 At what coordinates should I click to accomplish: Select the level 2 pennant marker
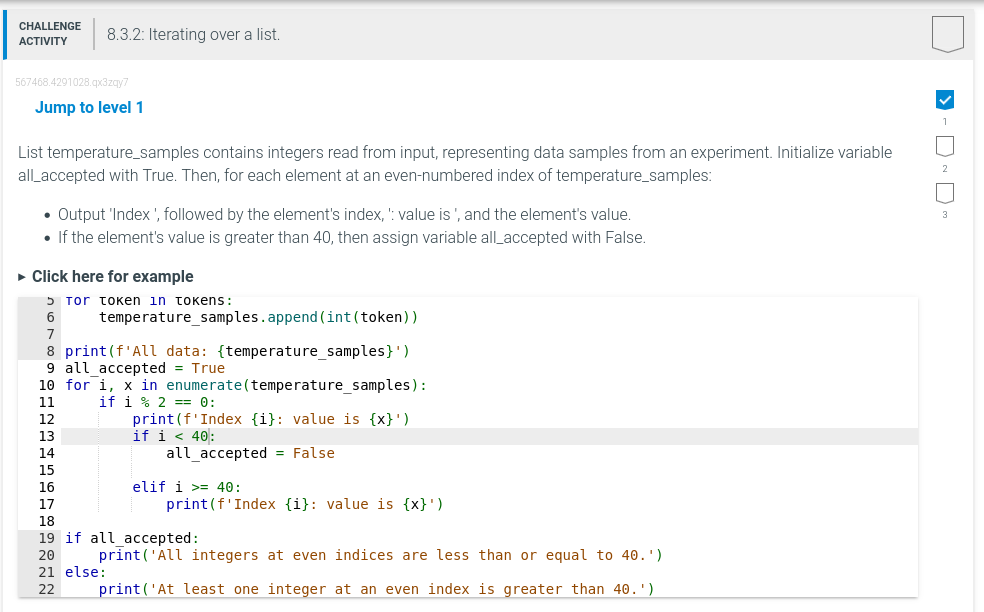coord(944,146)
